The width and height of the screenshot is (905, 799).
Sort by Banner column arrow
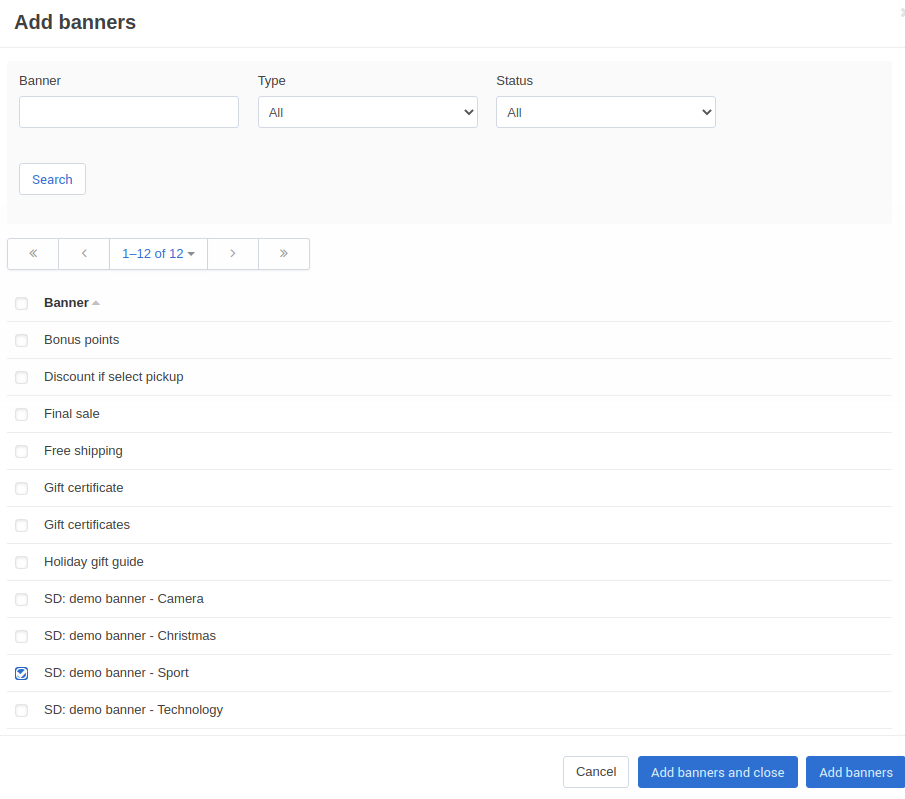coord(96,303)
